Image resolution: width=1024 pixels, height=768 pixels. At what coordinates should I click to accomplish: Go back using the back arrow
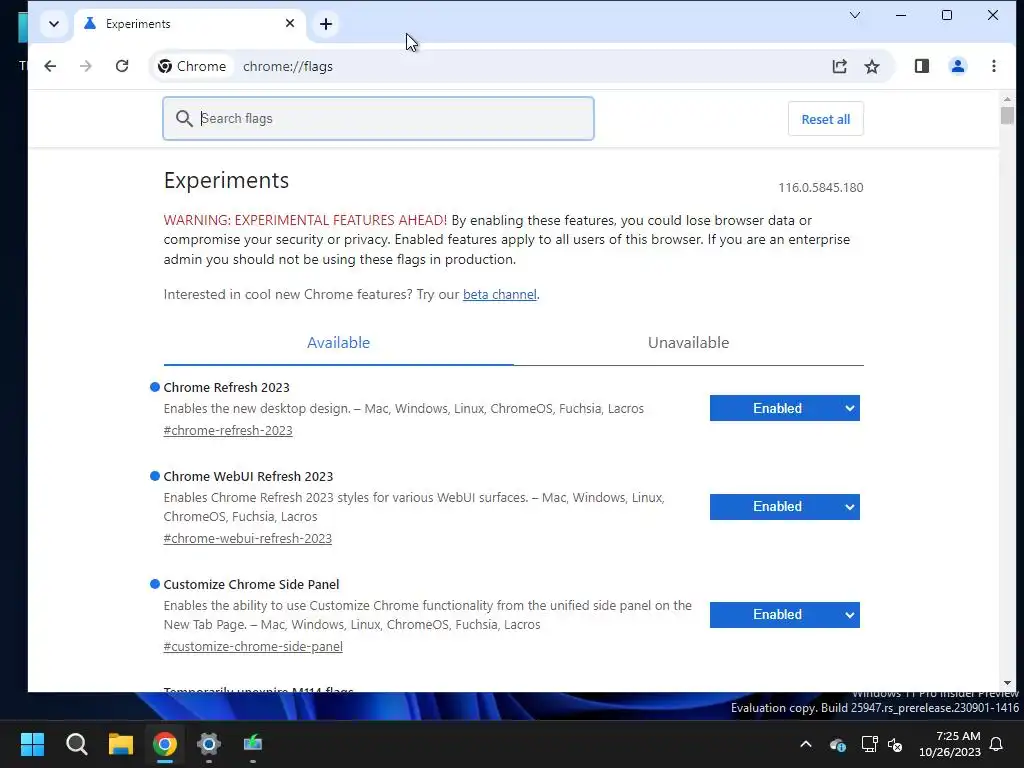click(x=50, y=66)
